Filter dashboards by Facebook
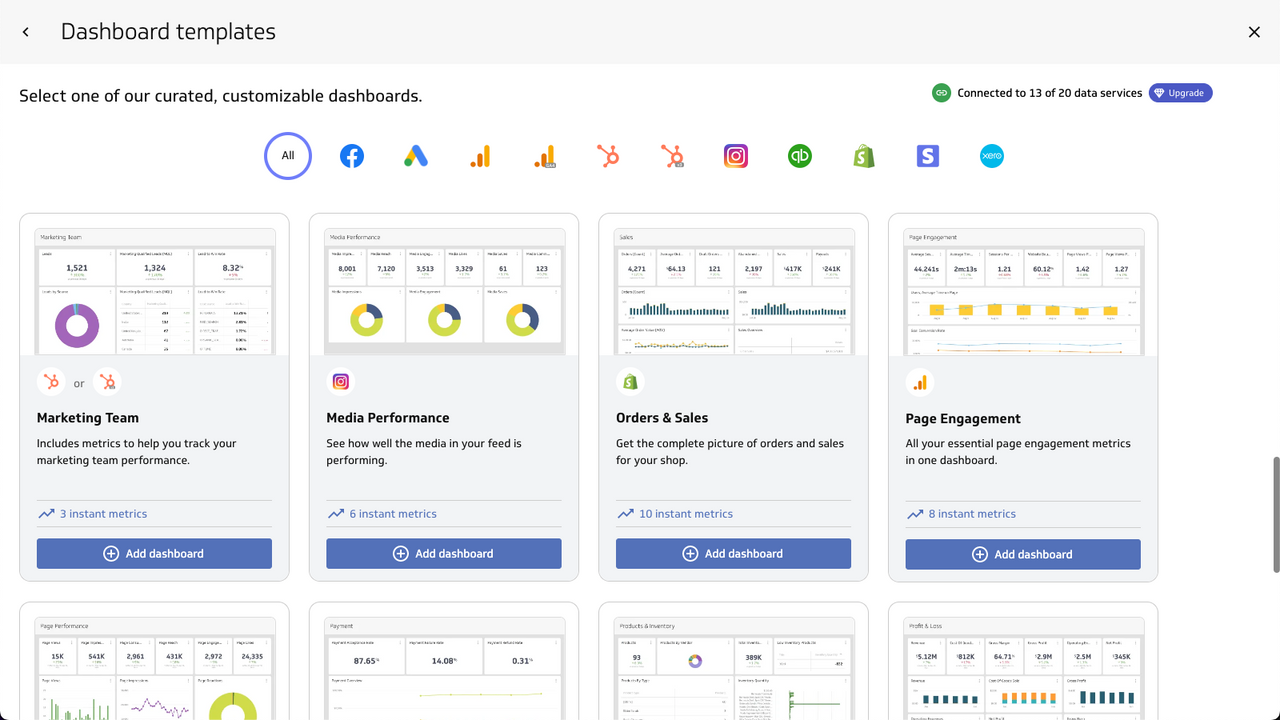This screenshot has height=720, width=1280. tap(352, 156)
